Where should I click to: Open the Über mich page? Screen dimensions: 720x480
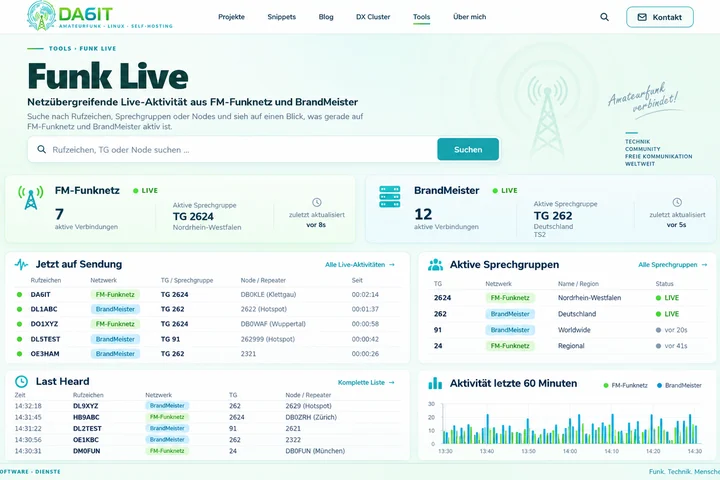[x=469, y=17]
